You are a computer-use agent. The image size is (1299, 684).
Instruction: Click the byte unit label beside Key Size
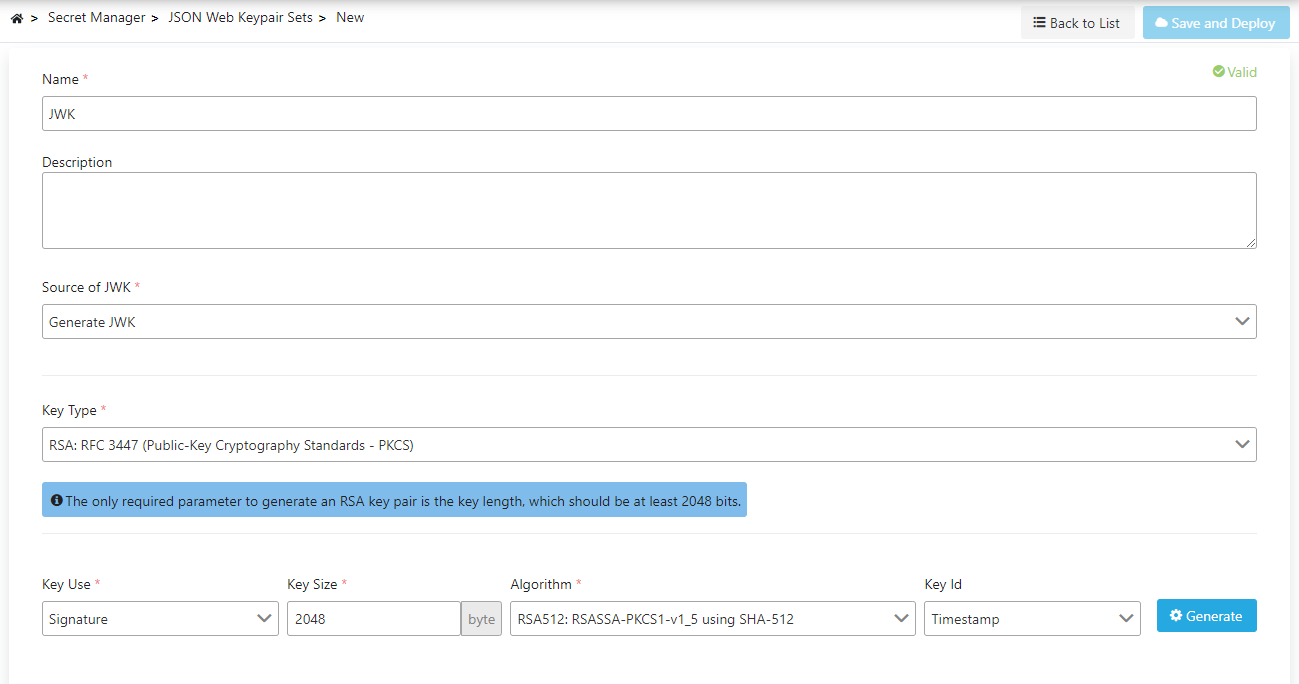click(x=481, y=619)
